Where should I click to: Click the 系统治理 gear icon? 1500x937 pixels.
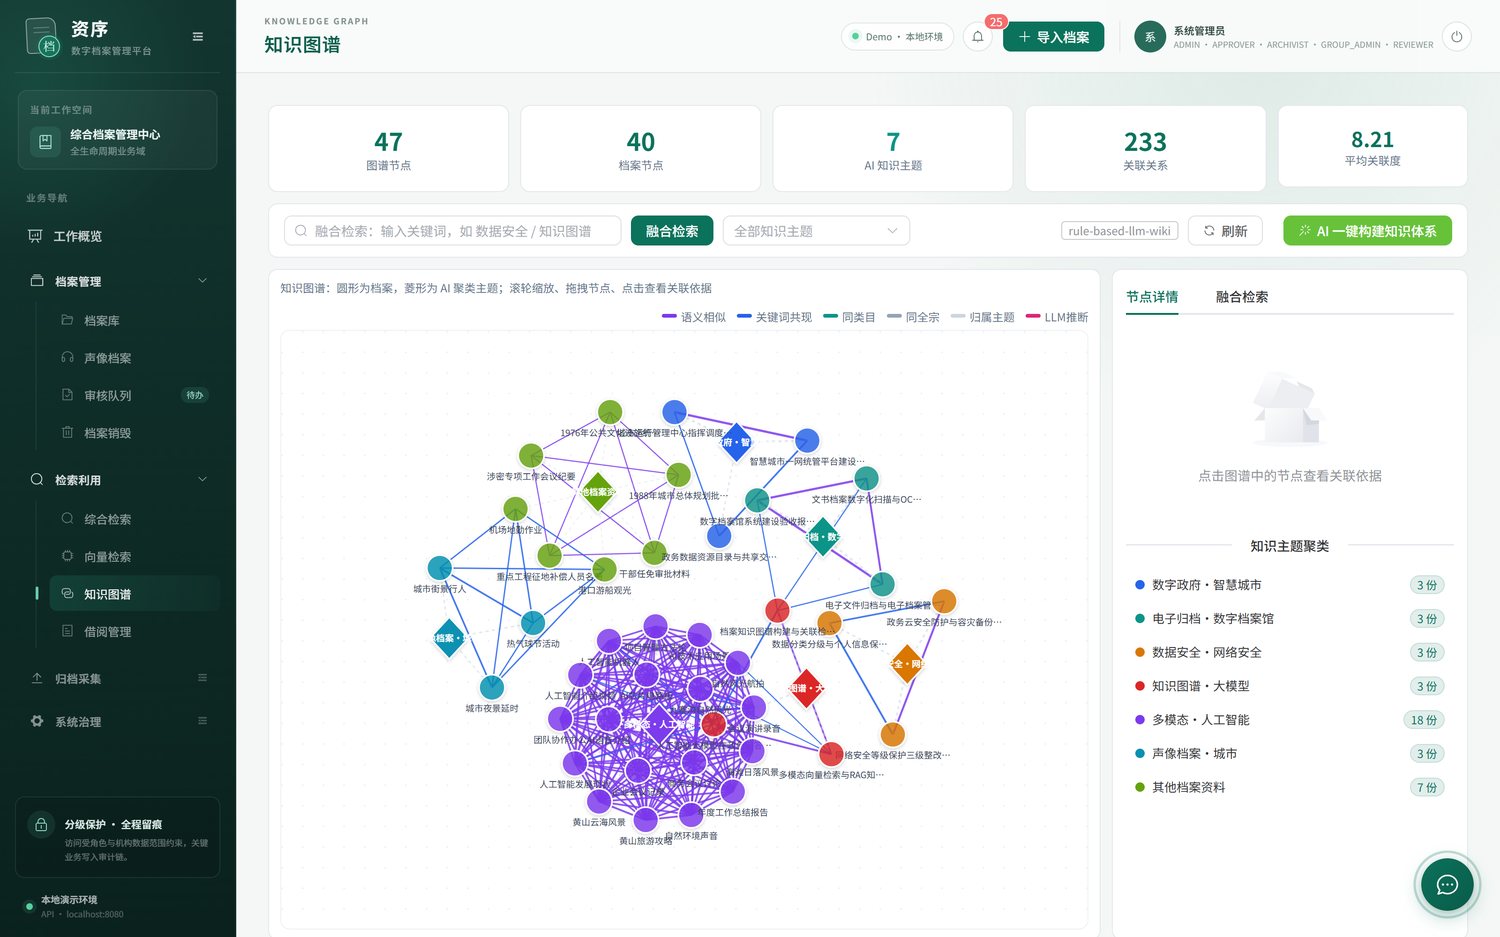click(x=37, y=721)
